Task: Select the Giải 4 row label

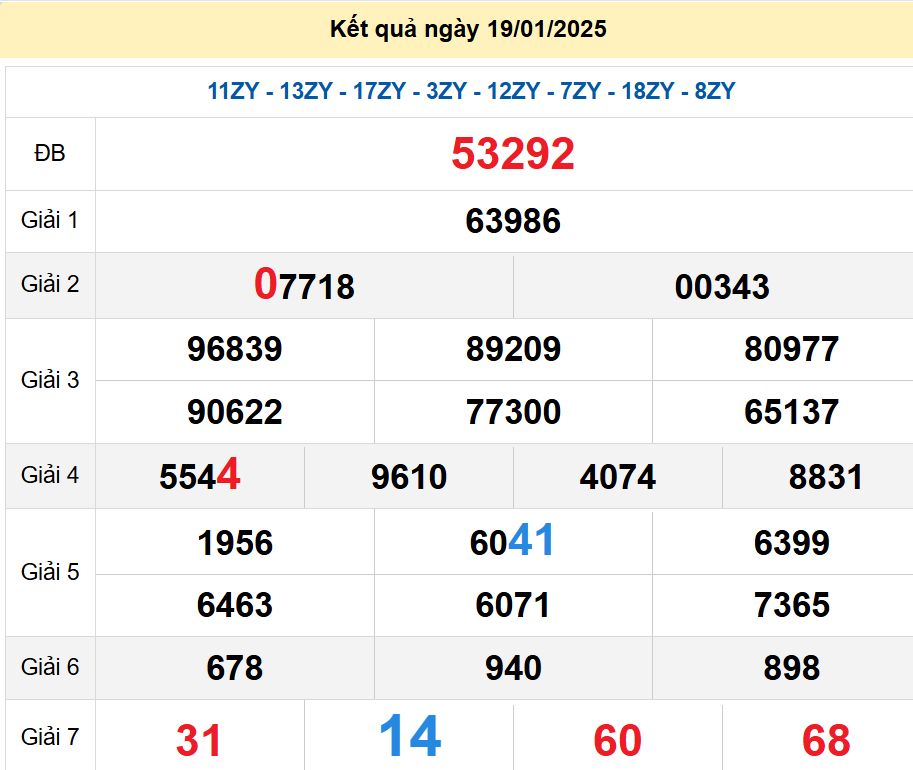Action: pyautogui.click(x=50, y=475)
